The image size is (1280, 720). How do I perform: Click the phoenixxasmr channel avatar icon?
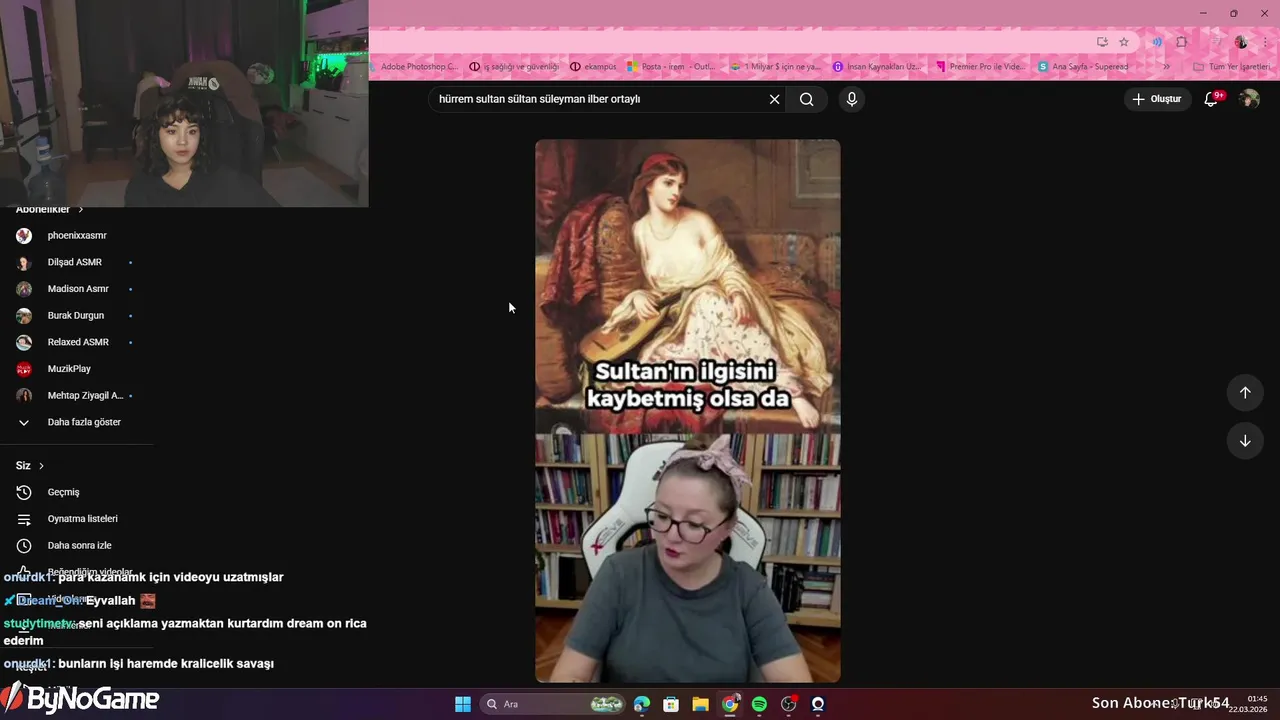coord(24,236)
